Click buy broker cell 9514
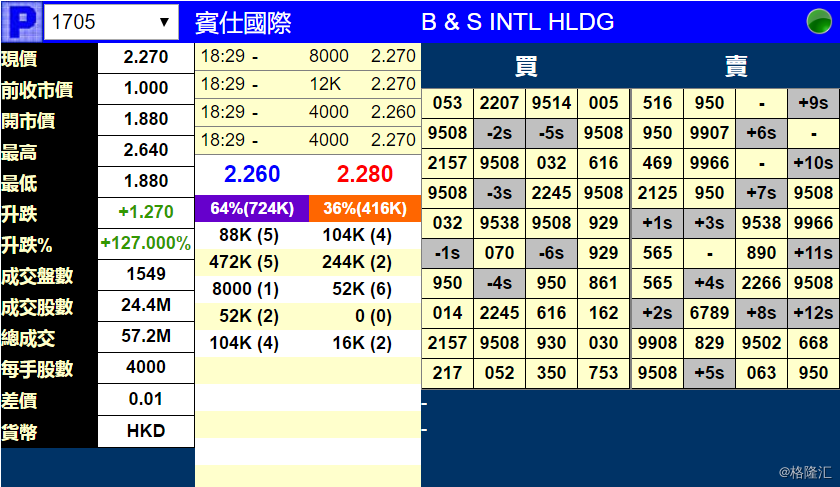Screen dimensions: 840x487 [x=551, y=103]
